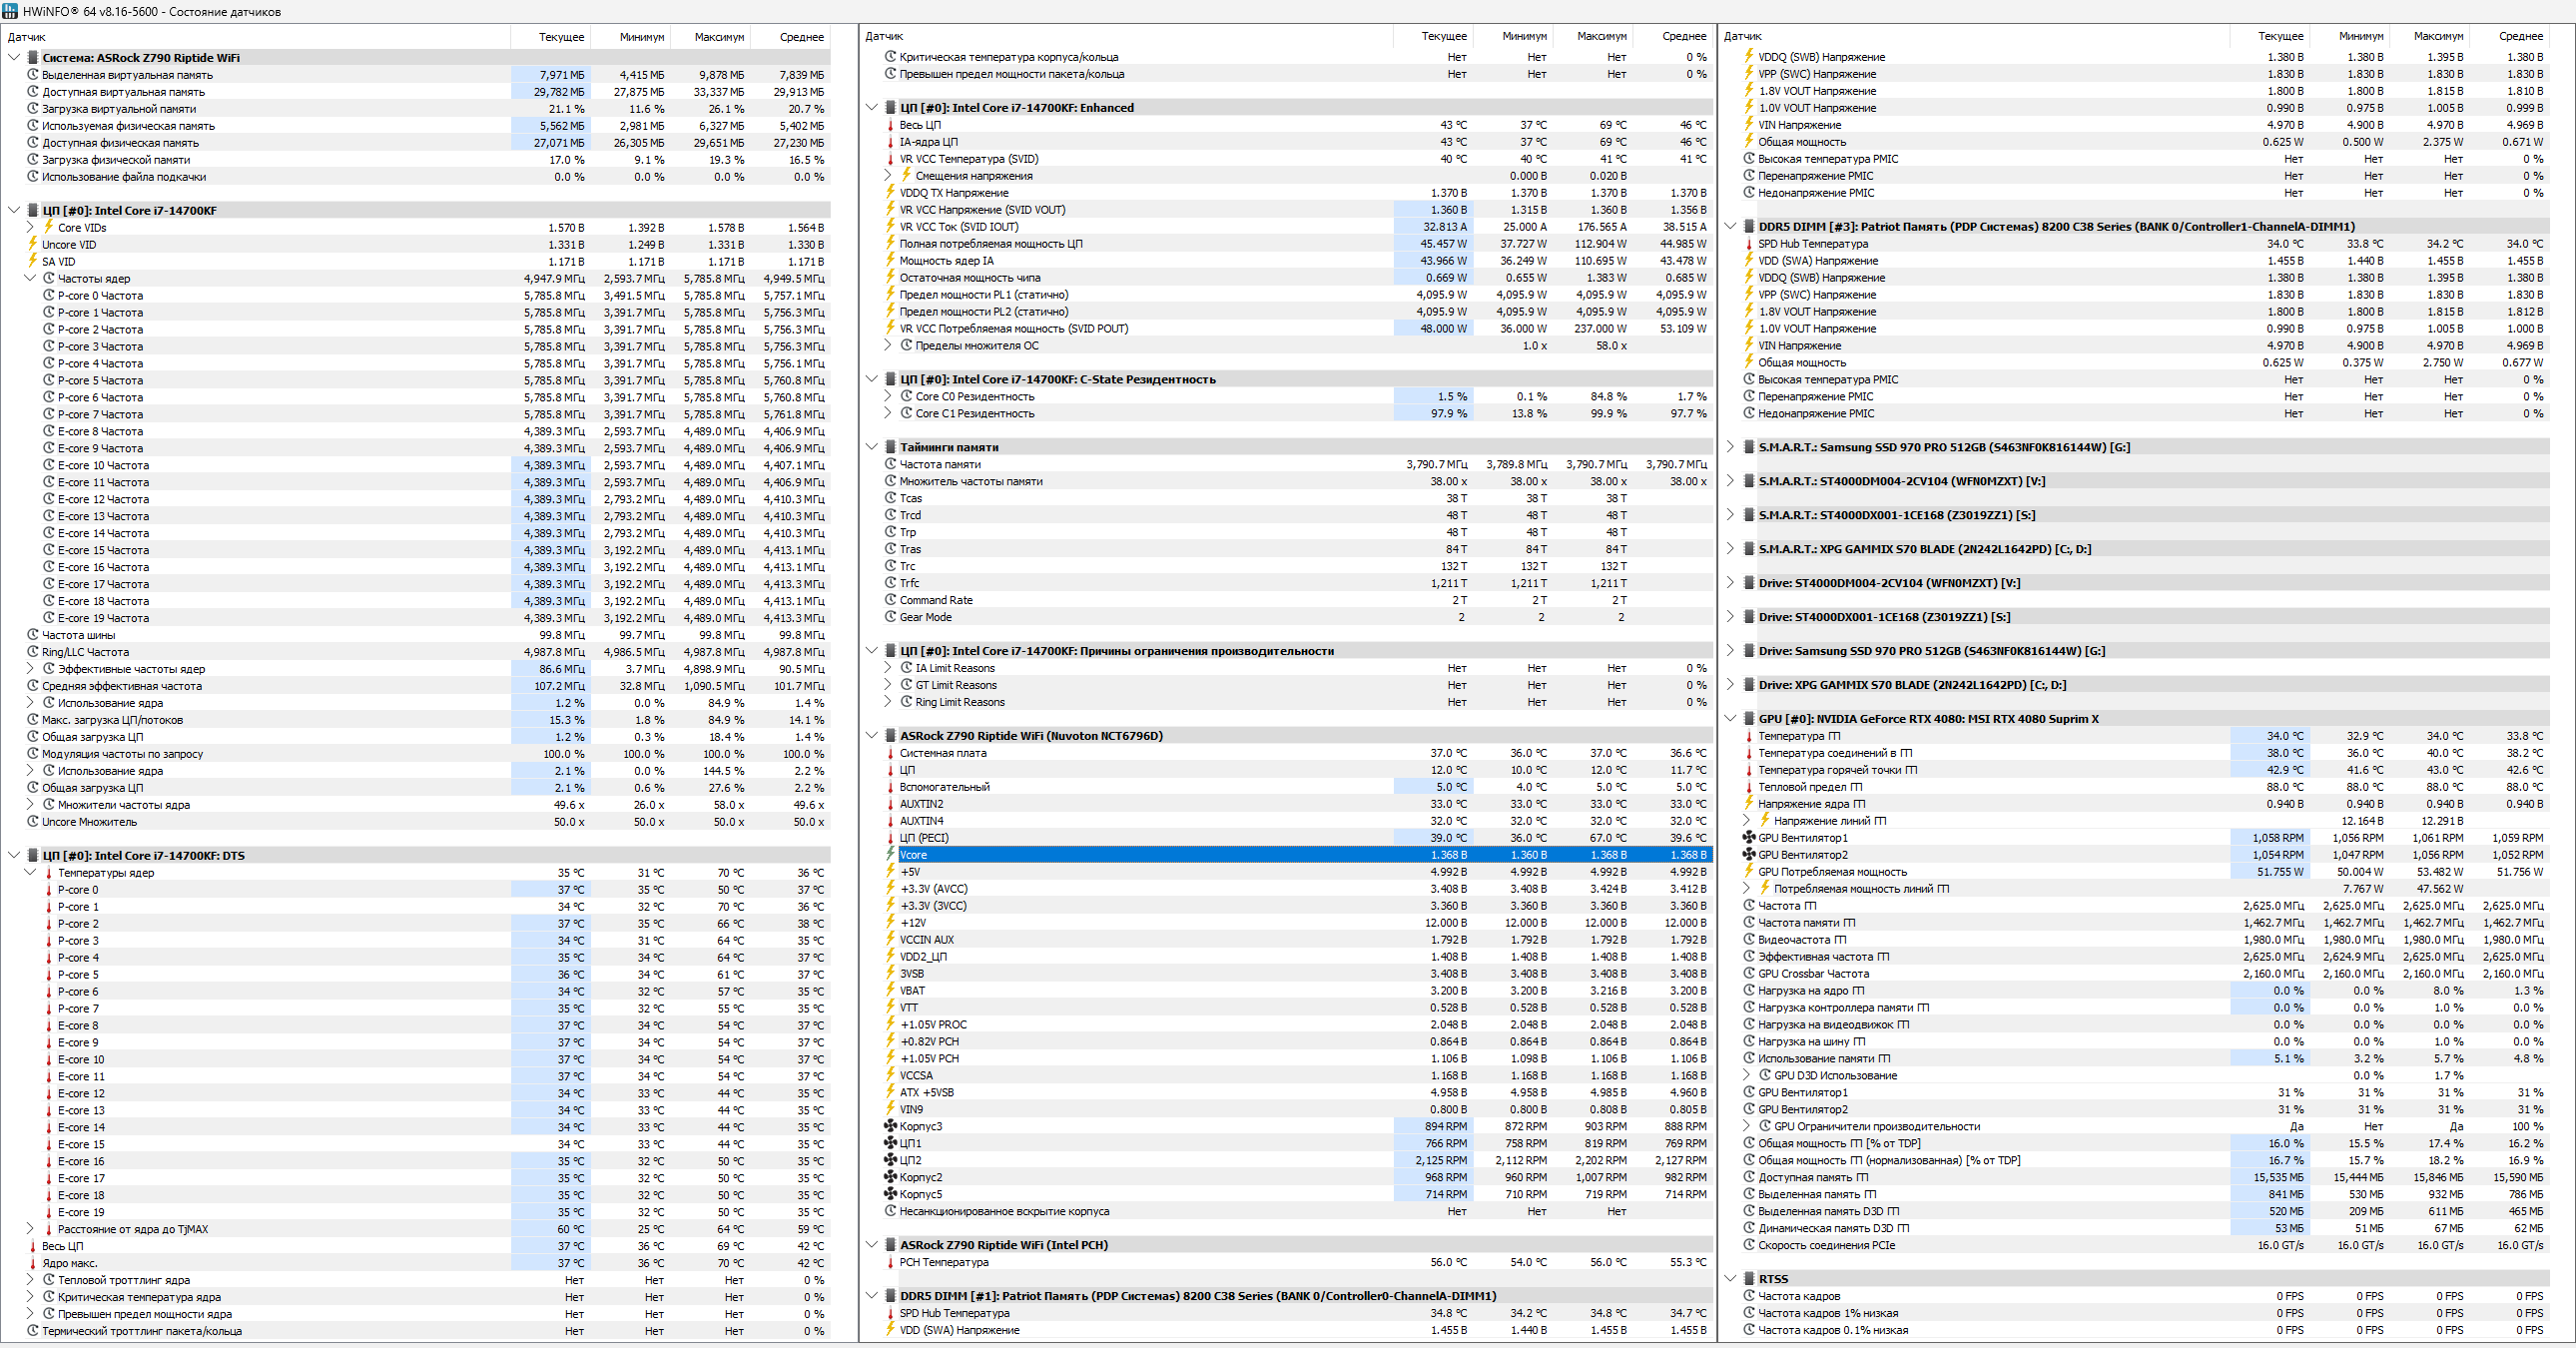Collapse the Частоты ядер tree node

[x=30, y=279]
